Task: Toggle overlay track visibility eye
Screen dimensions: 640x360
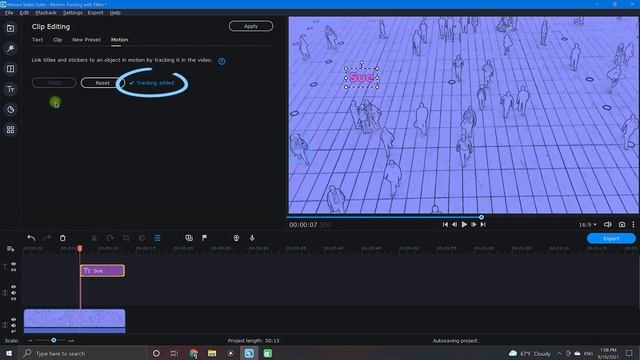Action: (x=13, y=287)
